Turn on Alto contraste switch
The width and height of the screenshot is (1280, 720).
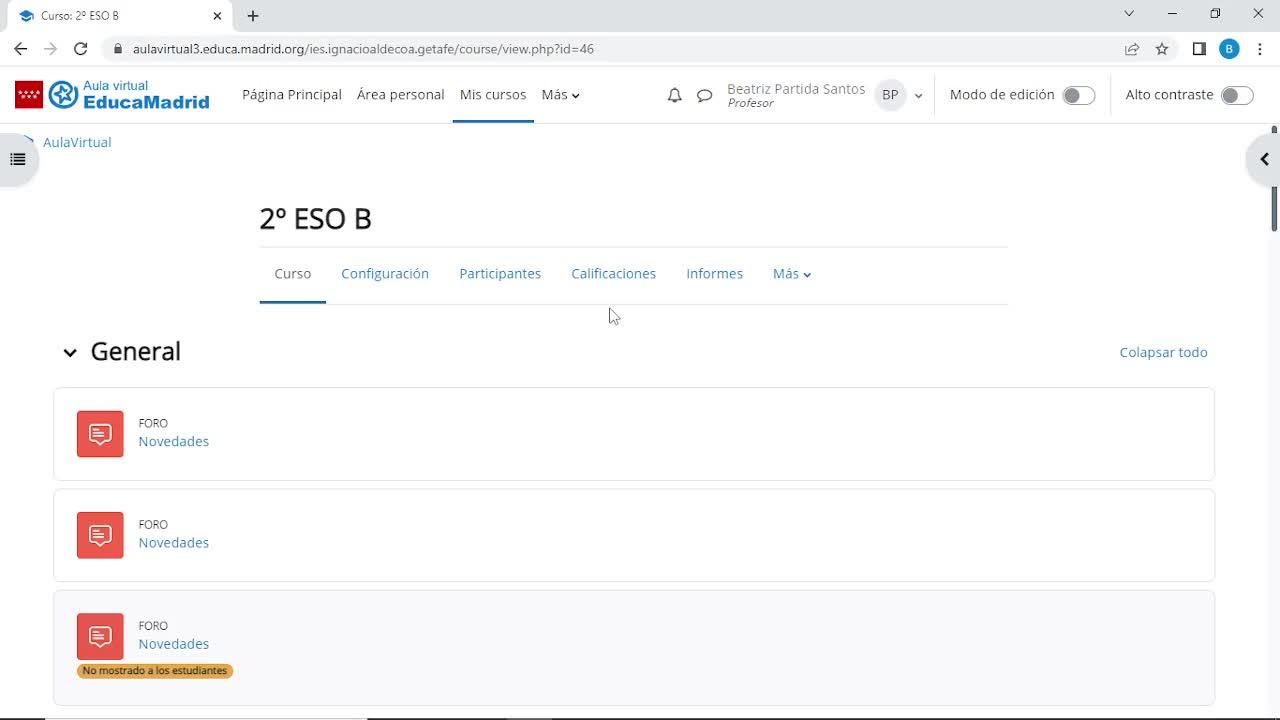1237,95
